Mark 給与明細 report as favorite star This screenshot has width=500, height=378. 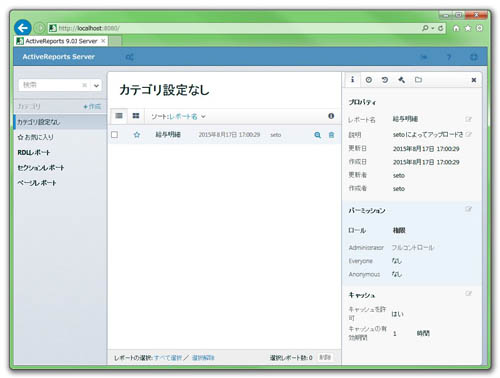(137, 135)
